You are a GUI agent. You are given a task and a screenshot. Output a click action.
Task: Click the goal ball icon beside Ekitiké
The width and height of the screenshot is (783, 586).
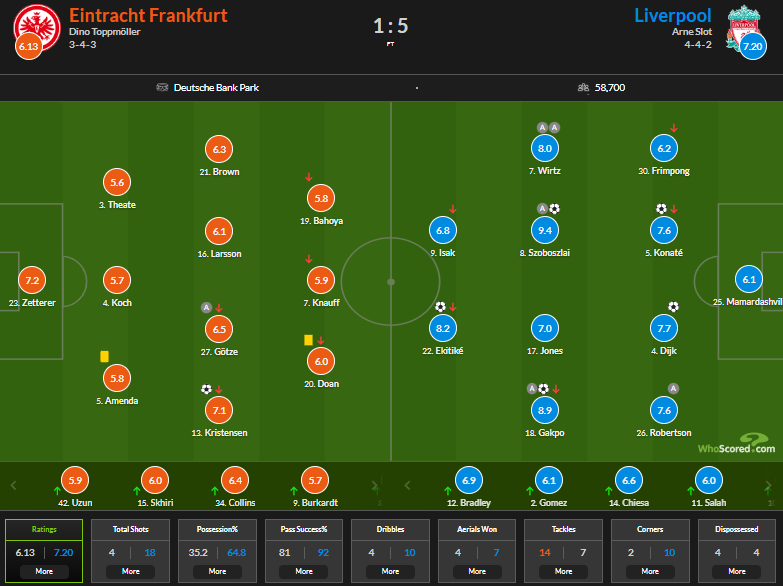440,307
